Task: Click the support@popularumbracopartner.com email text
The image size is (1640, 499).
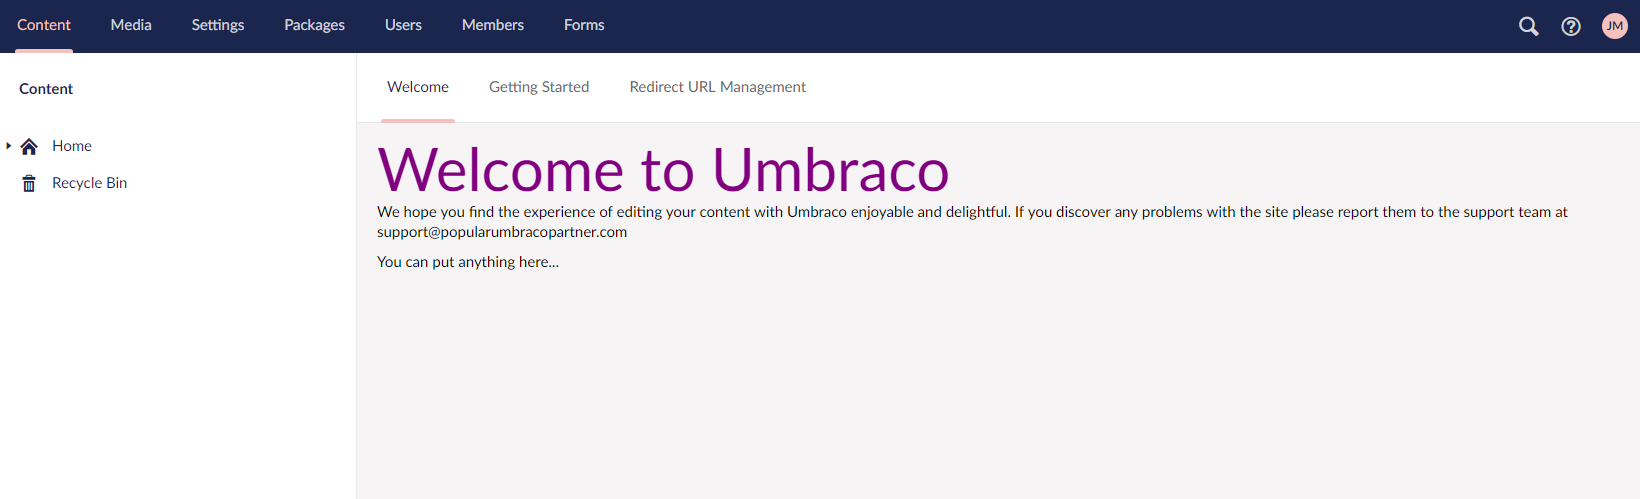Action: pyautogui.click(x=502, y=232)
